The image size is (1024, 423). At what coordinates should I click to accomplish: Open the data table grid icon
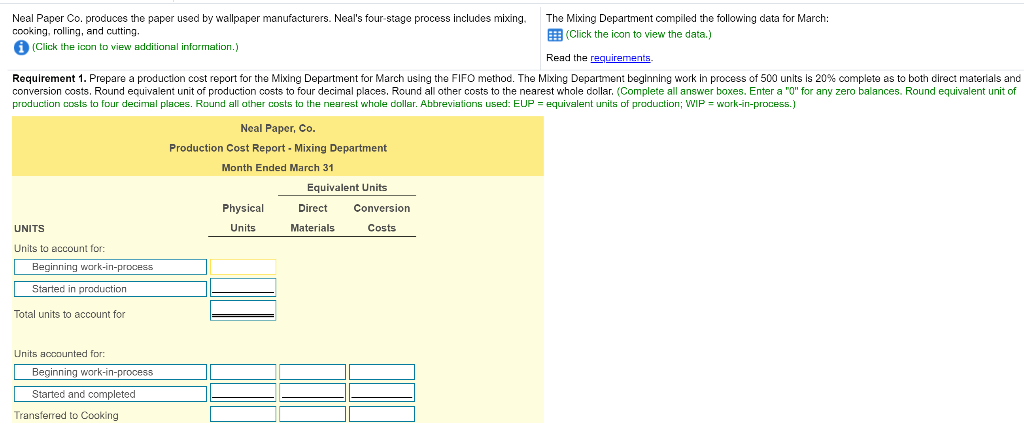point(554,35)
